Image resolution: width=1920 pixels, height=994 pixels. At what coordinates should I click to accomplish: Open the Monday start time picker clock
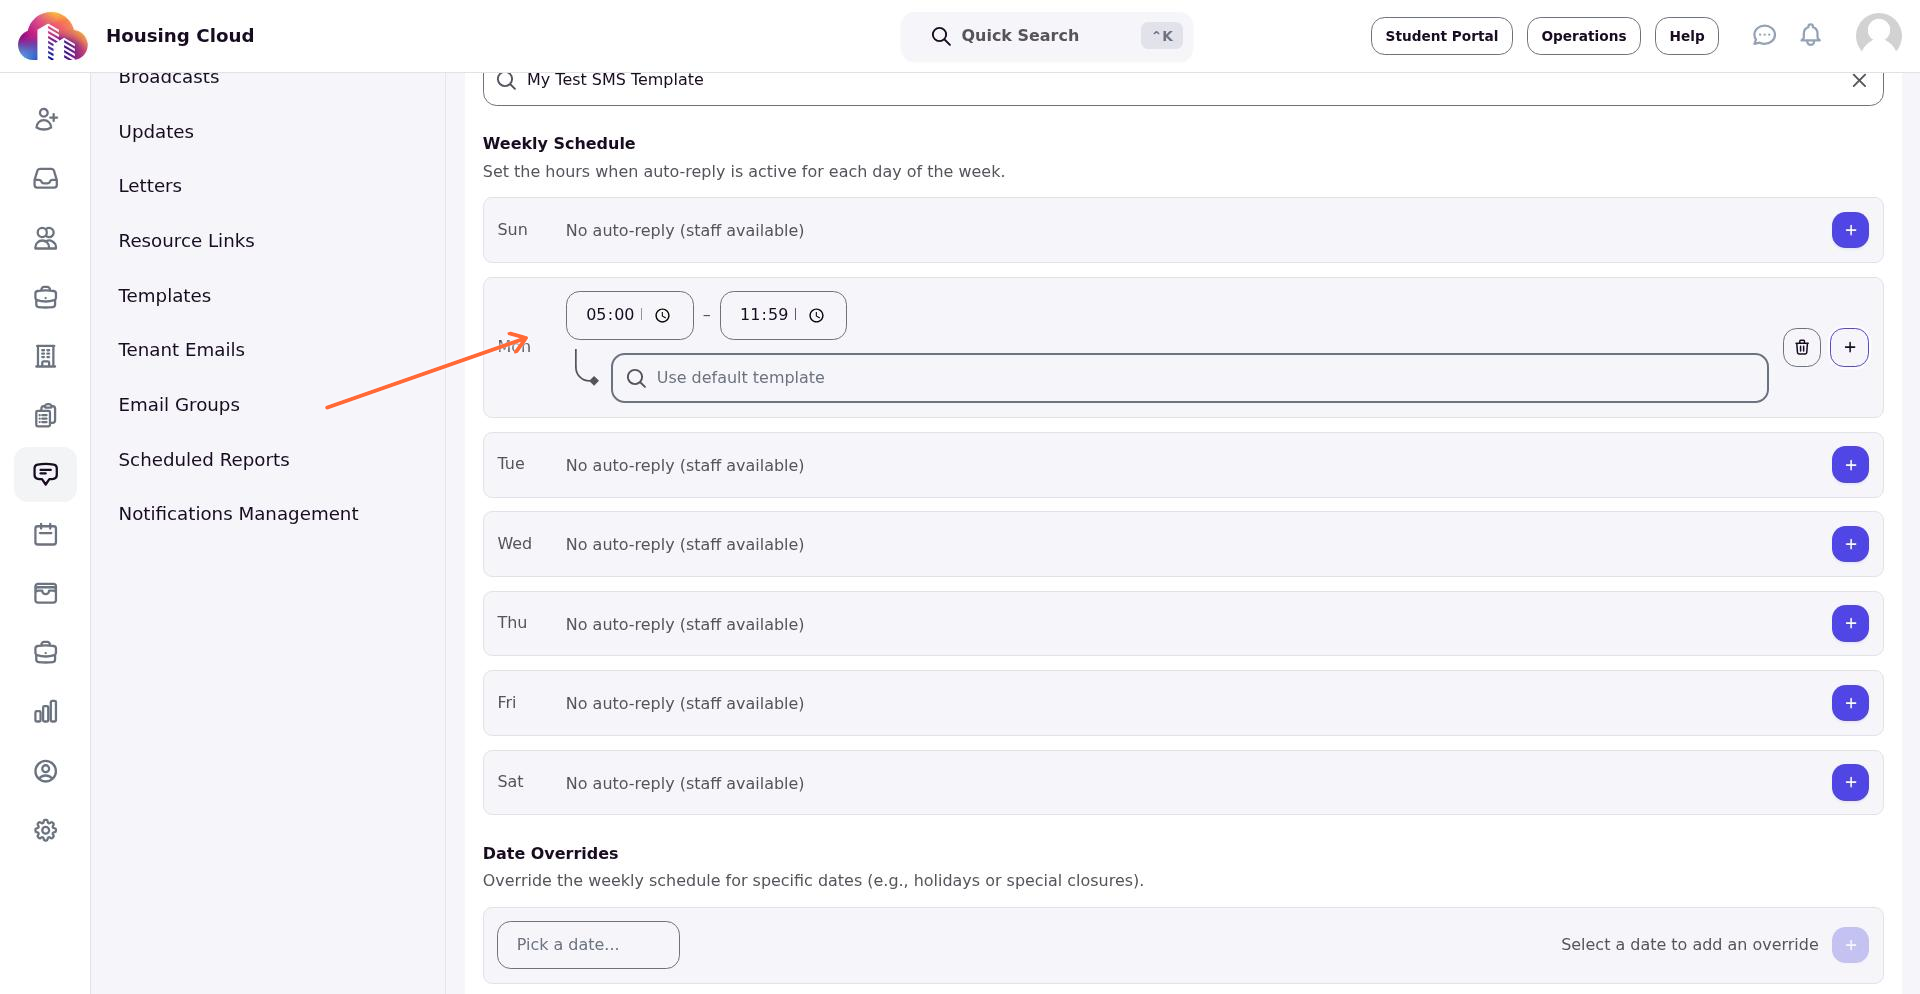662,315
